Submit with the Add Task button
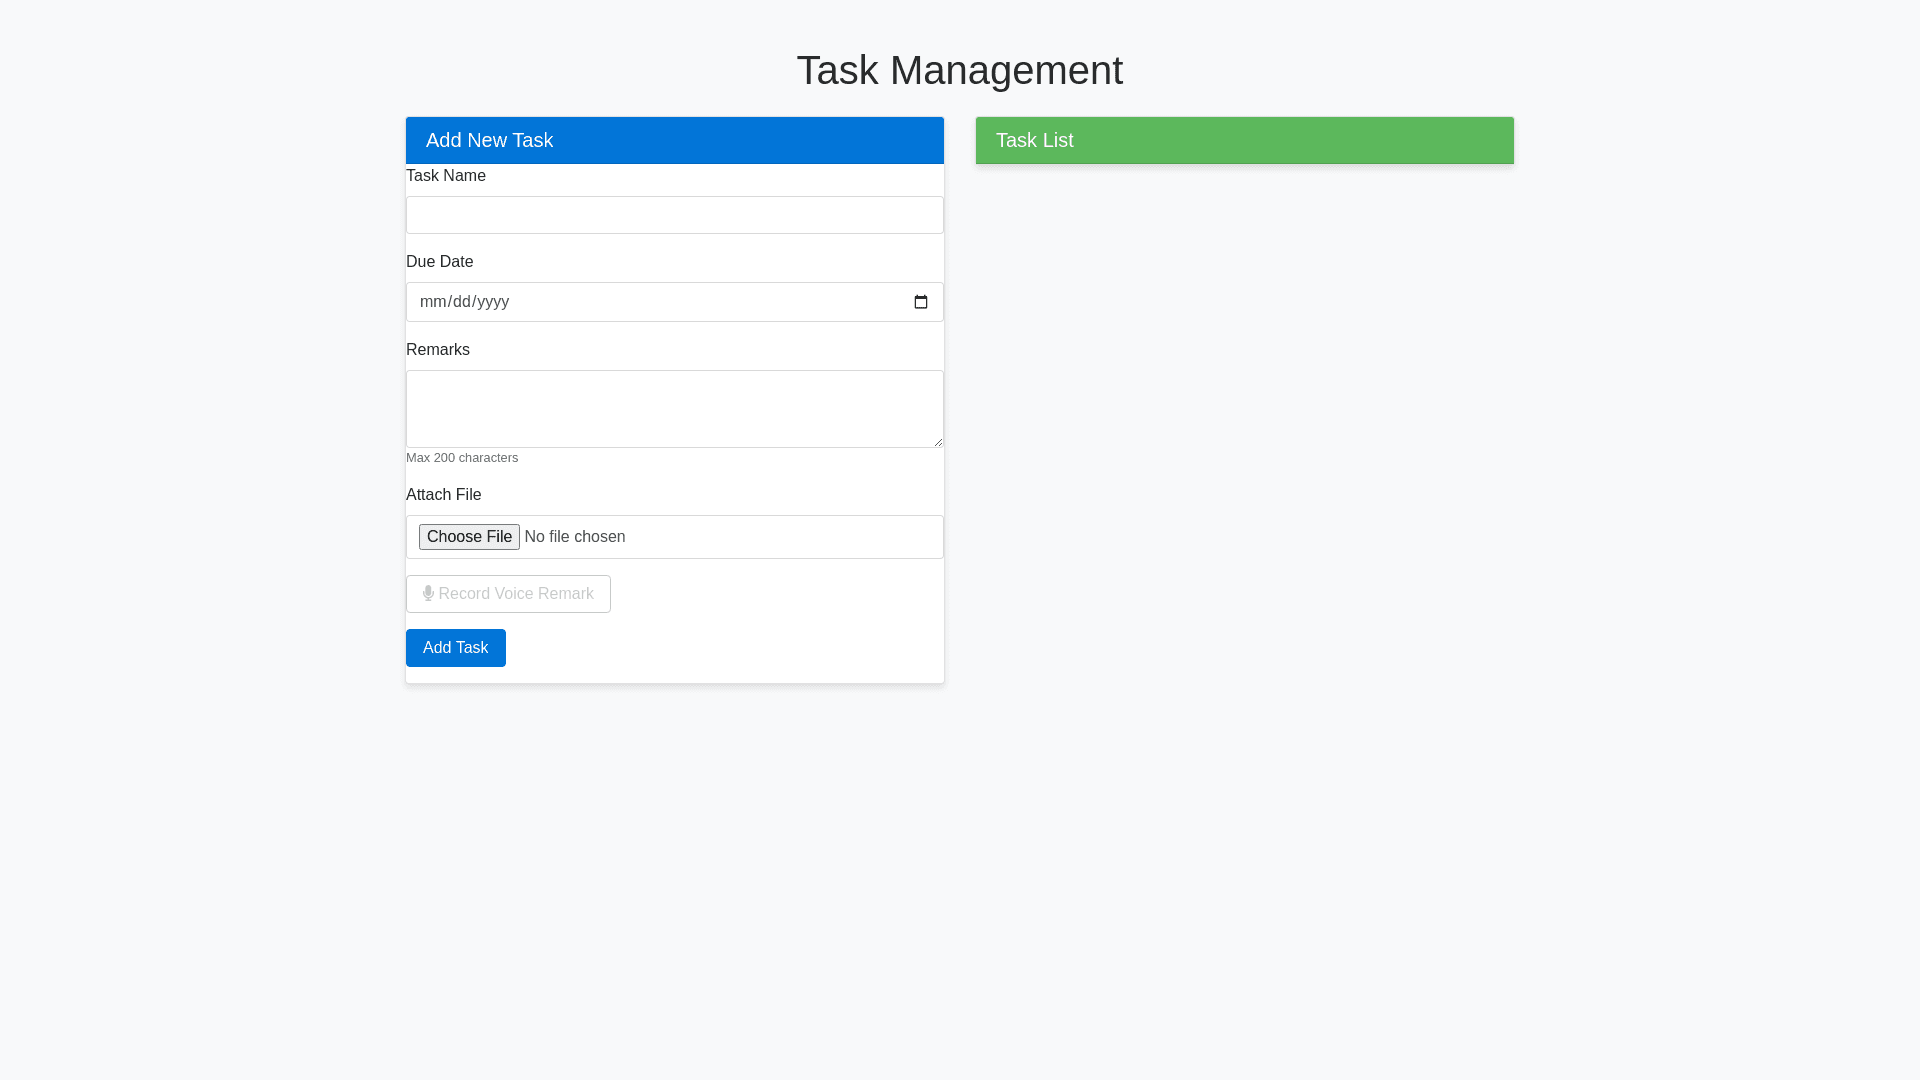Image resolution: width=1920 pixels, height=1080 pixels. tap(455, 648)
